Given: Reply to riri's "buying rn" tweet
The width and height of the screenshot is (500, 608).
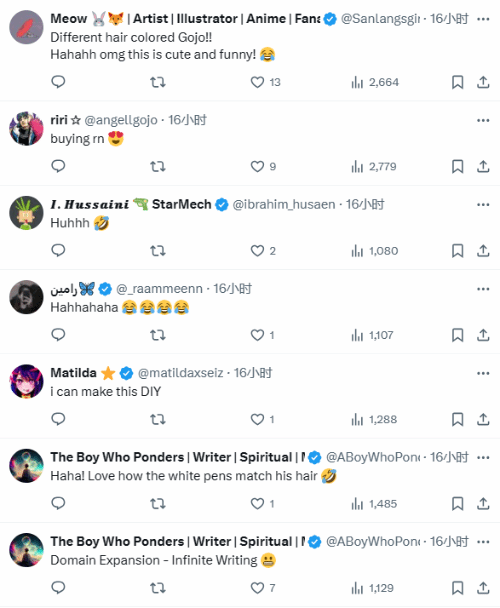Looking at the screenshot, I should click(x=58, y=166).
